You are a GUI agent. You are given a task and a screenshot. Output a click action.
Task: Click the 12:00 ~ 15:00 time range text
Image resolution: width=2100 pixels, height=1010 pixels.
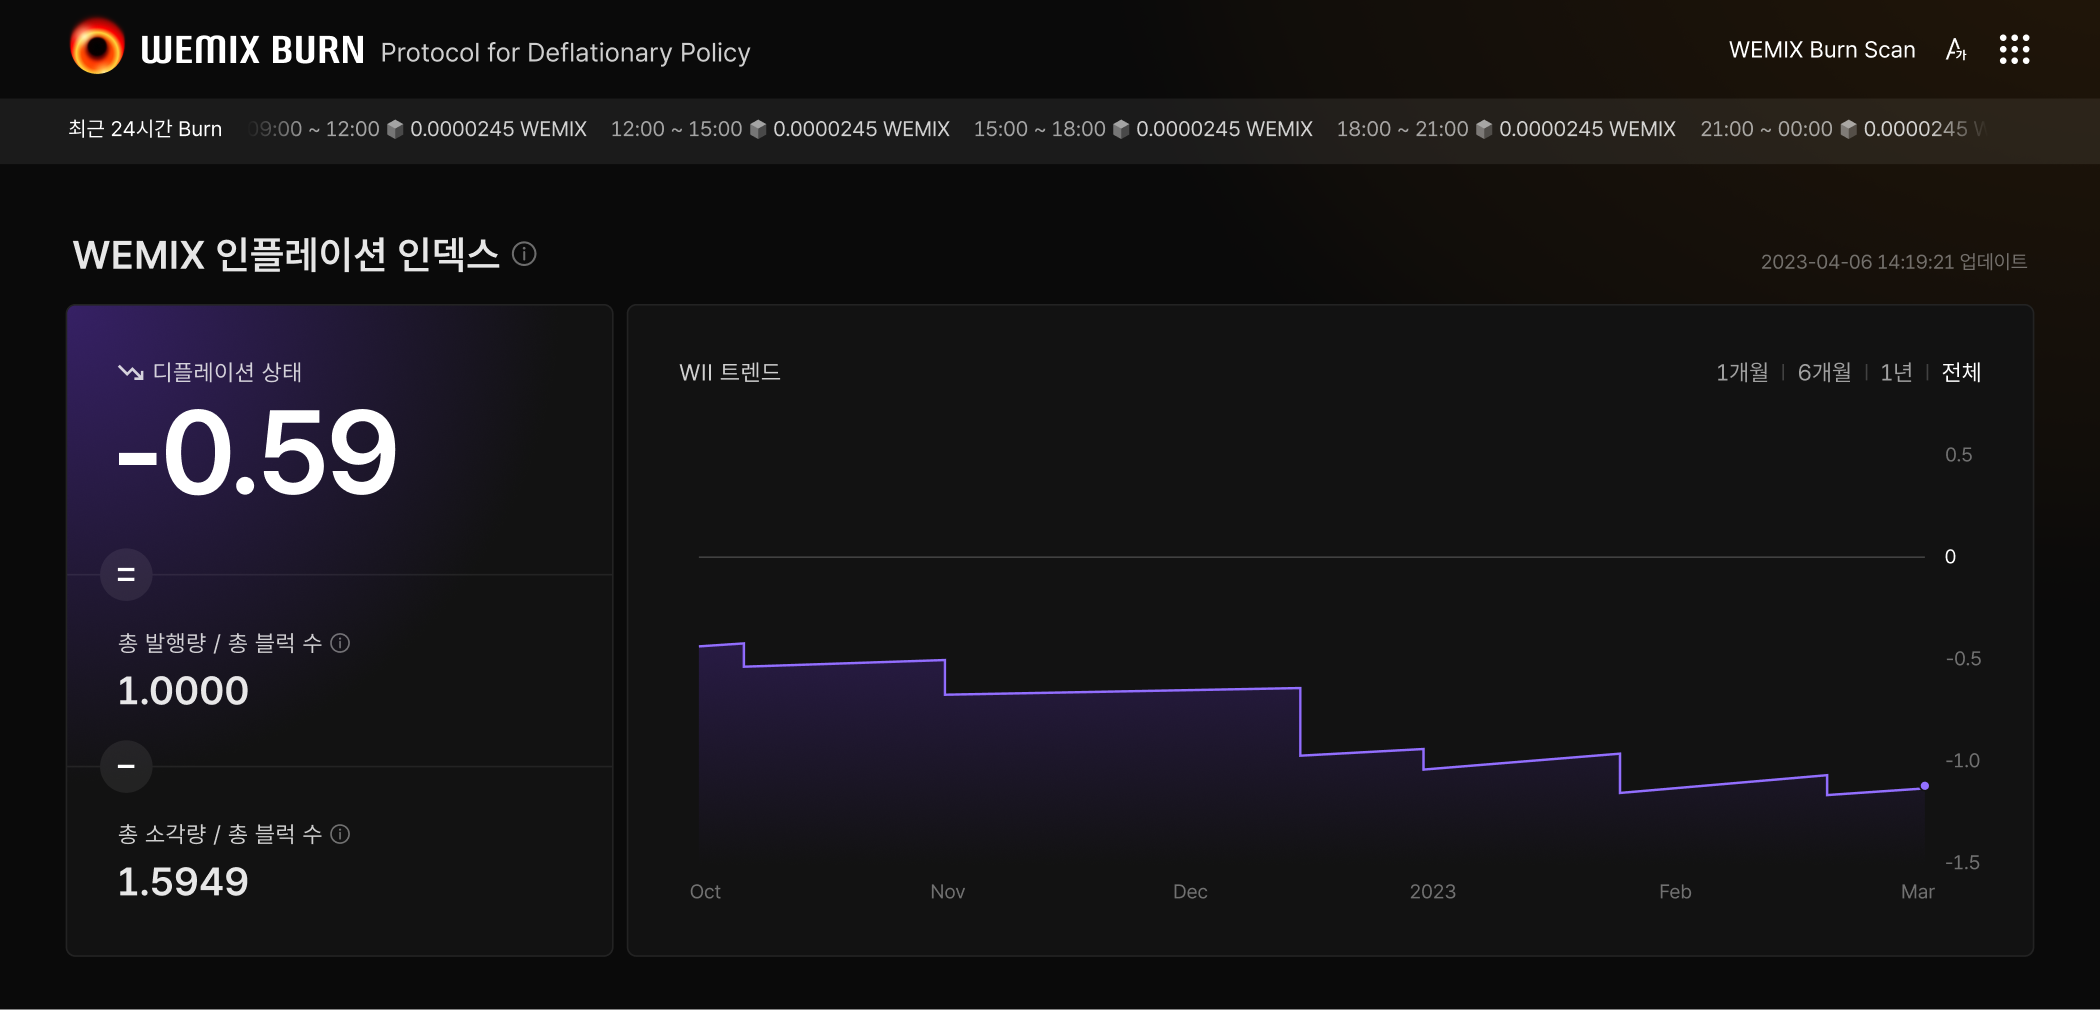(x=676, y=129)
